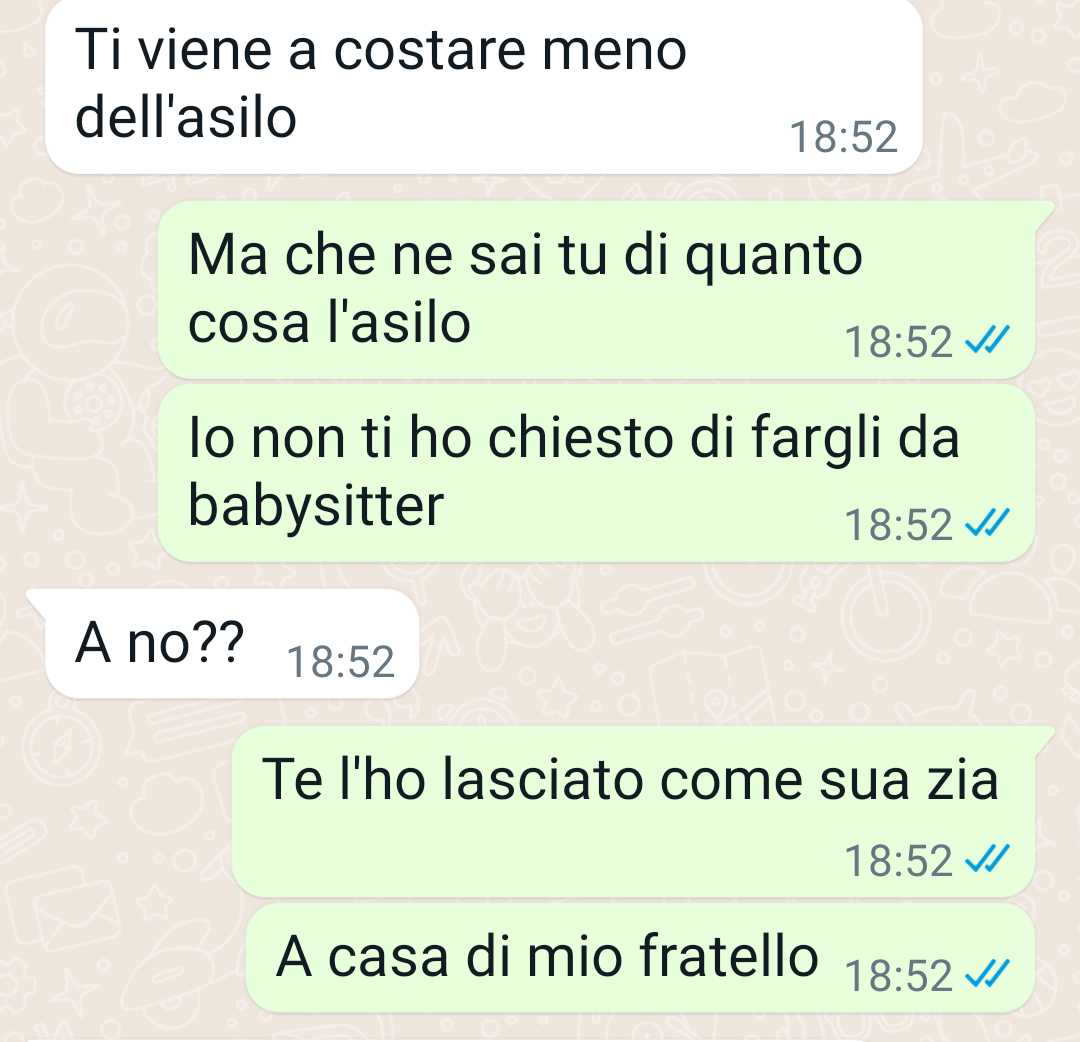
Task: Tap the timestamp on 'babysitter' message
Action: 899,525
